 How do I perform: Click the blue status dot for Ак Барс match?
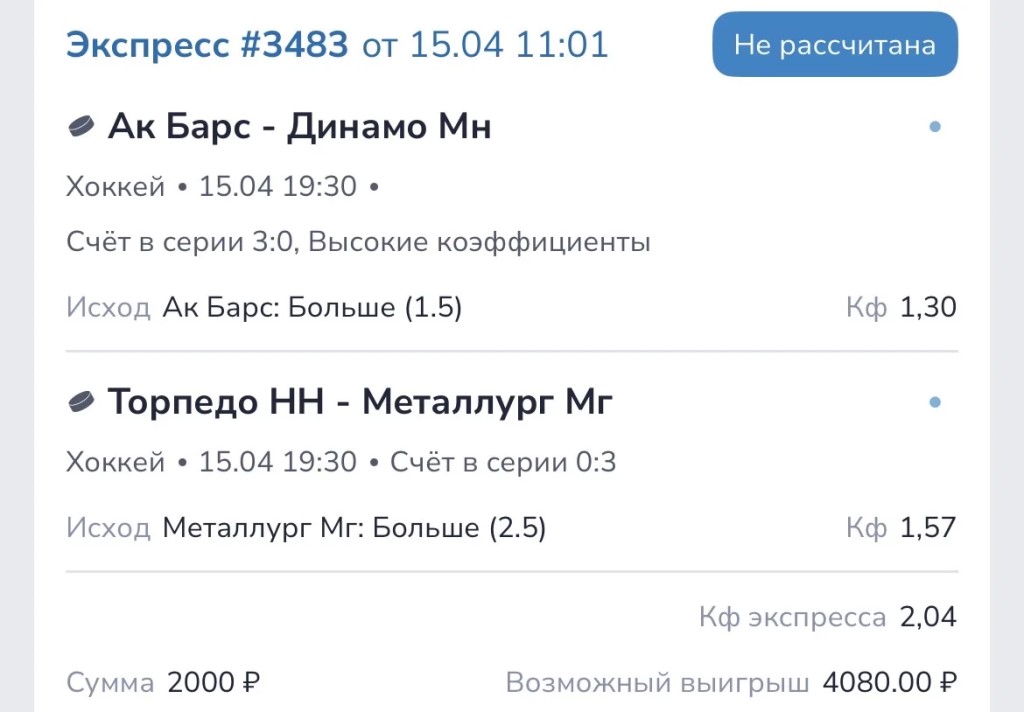coord(935,127)
